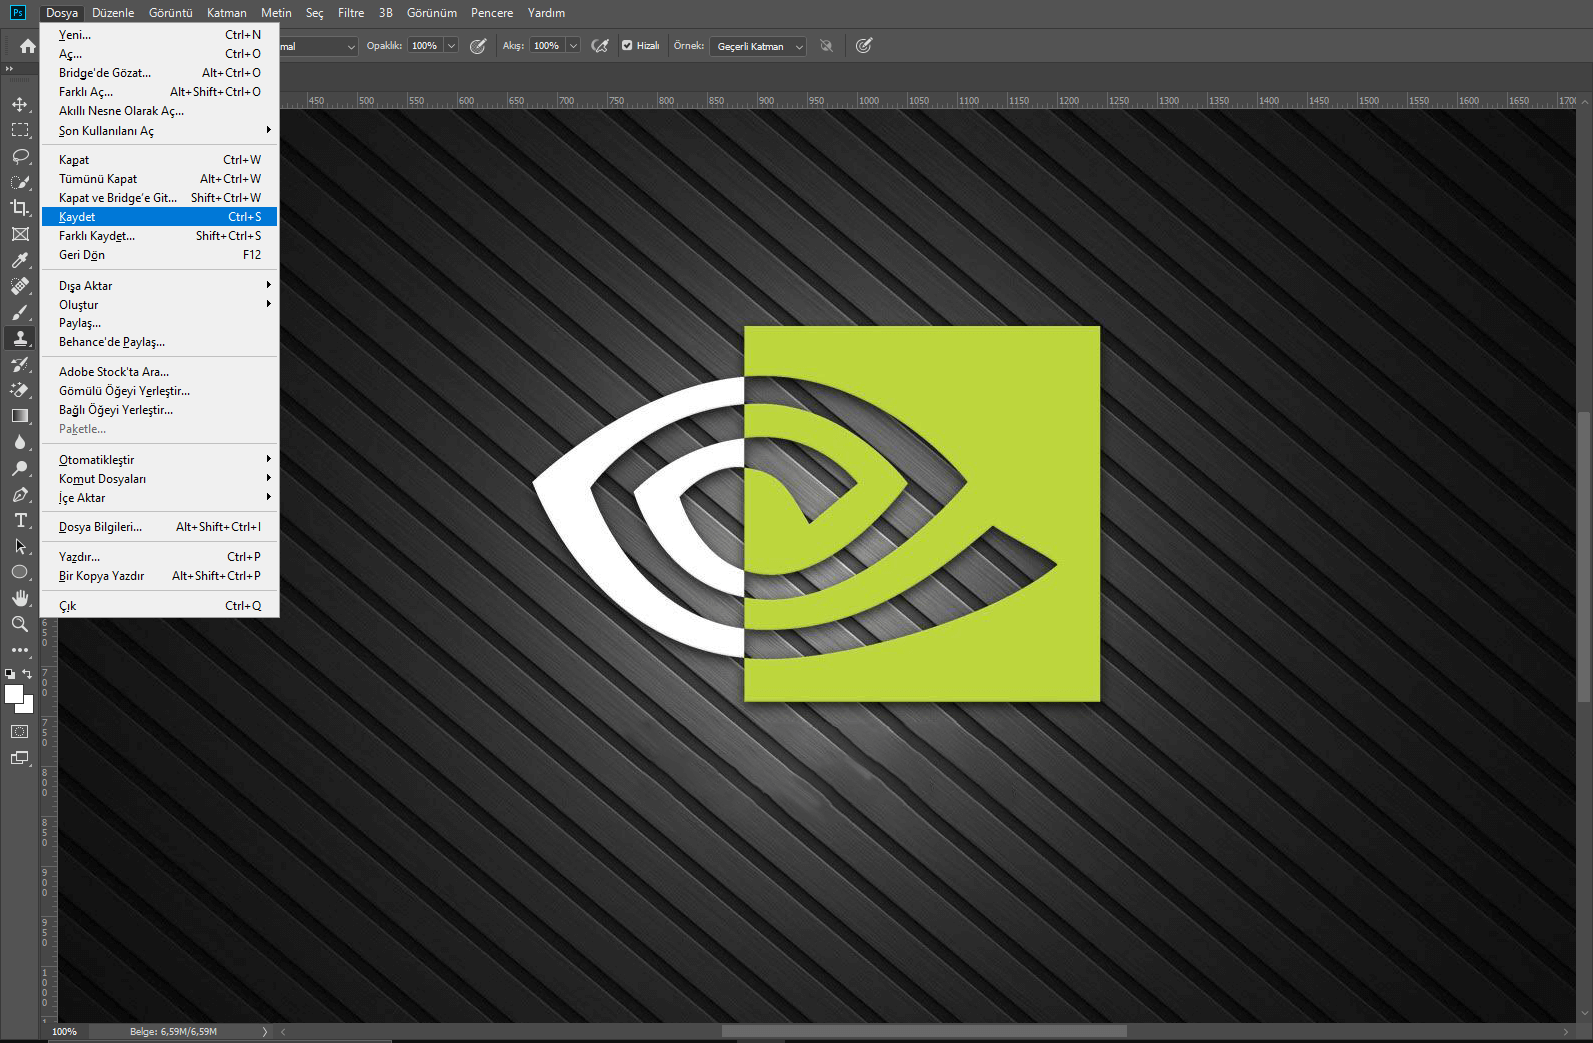Select the Rectangular Marquee tool
The image size is (1593, 1043).
(x=20, y=130)
